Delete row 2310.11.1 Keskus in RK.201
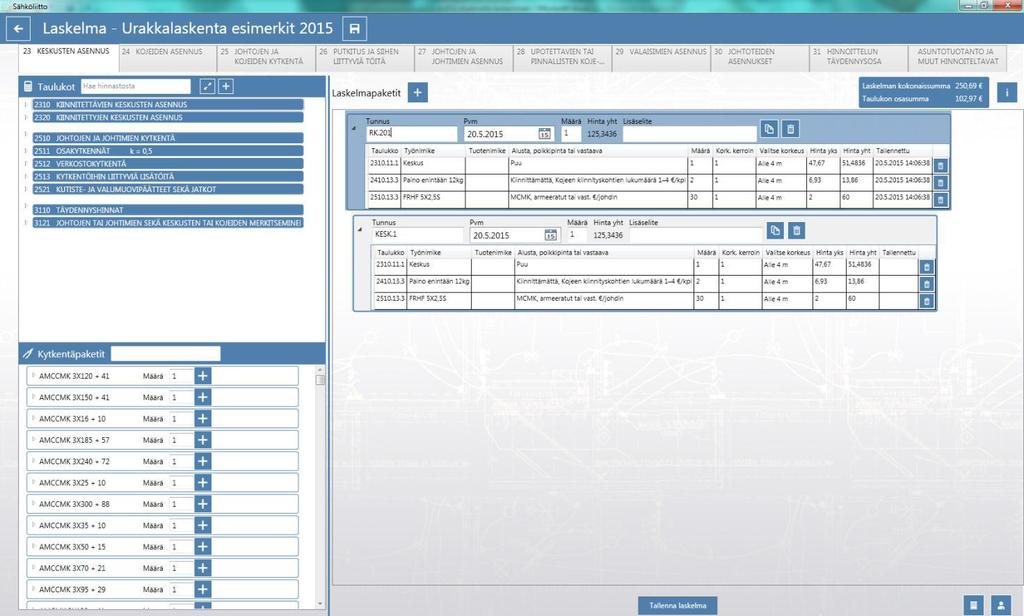 (940, 166)
